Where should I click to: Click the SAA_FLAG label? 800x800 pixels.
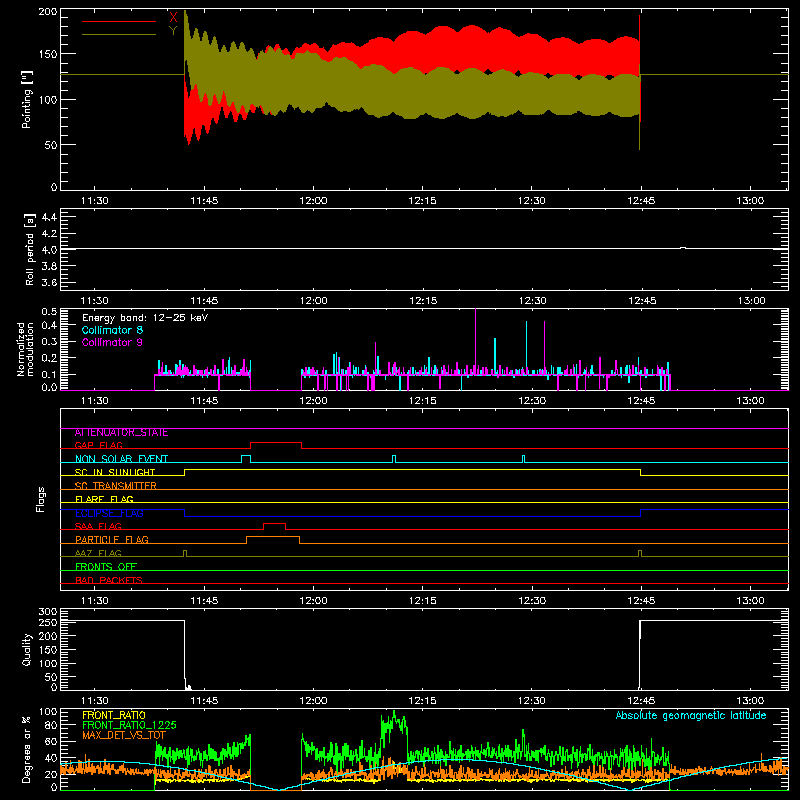point(98,526)
